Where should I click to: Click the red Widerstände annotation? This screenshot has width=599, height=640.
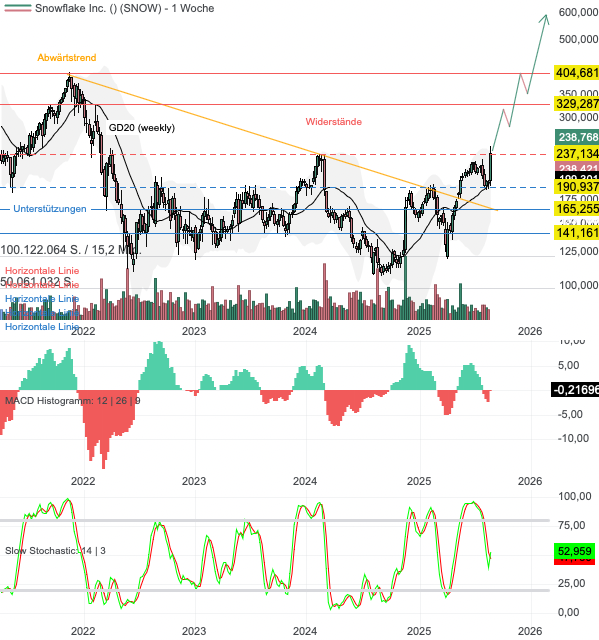(x=334, y=122)
